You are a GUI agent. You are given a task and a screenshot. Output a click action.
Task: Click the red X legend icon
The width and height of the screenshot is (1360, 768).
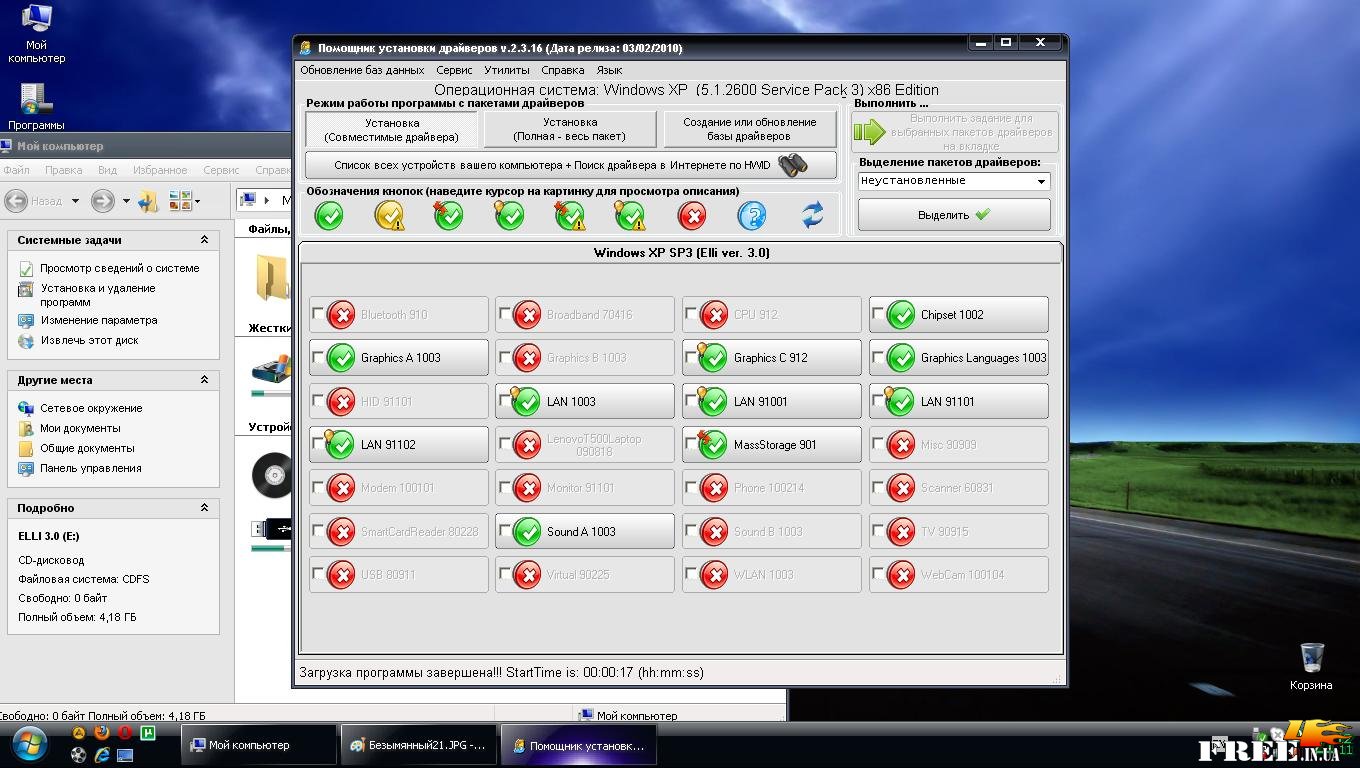(x=692, y=215)
